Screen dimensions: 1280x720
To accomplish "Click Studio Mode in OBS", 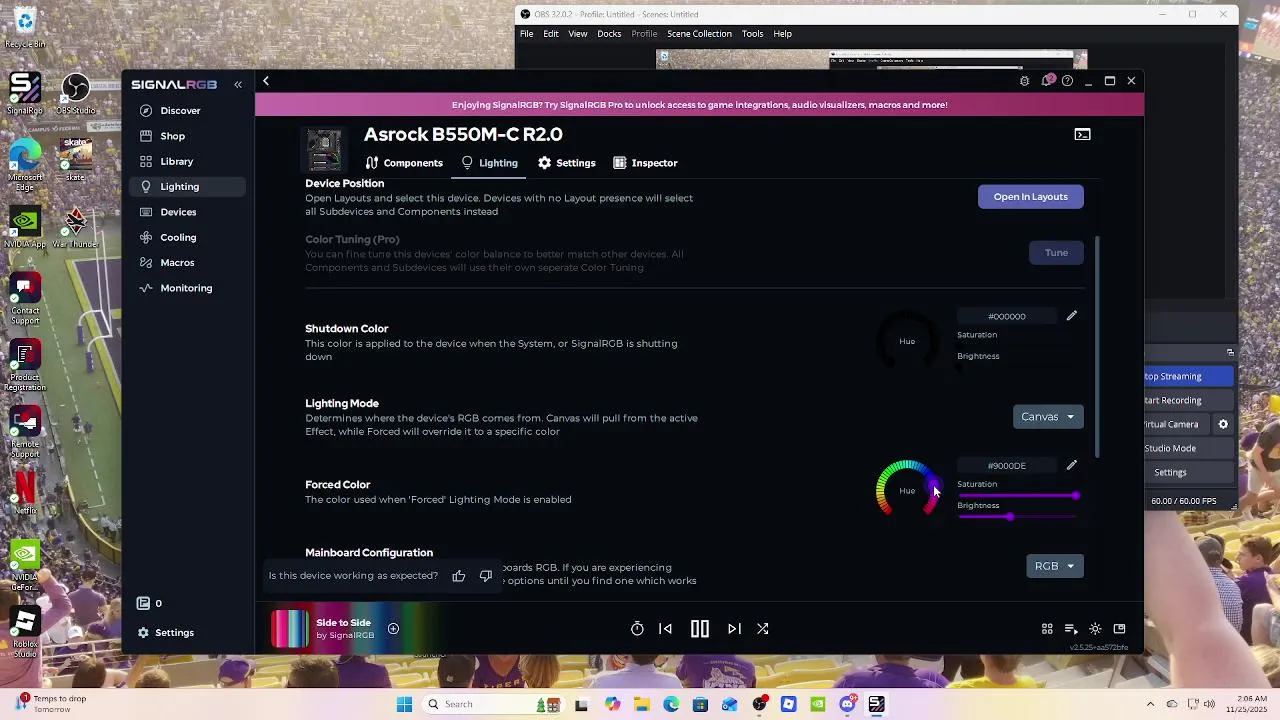I will 1188,448.
